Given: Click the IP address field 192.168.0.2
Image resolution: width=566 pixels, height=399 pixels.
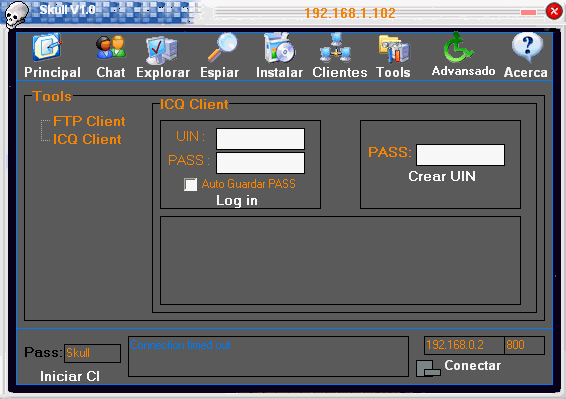Looking at the screenshot, I should coord(464,345).
